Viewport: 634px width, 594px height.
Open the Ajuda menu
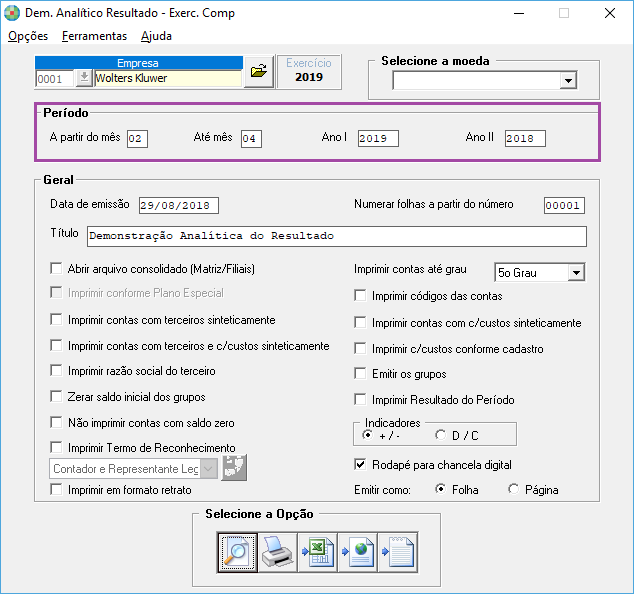point(156,36)
